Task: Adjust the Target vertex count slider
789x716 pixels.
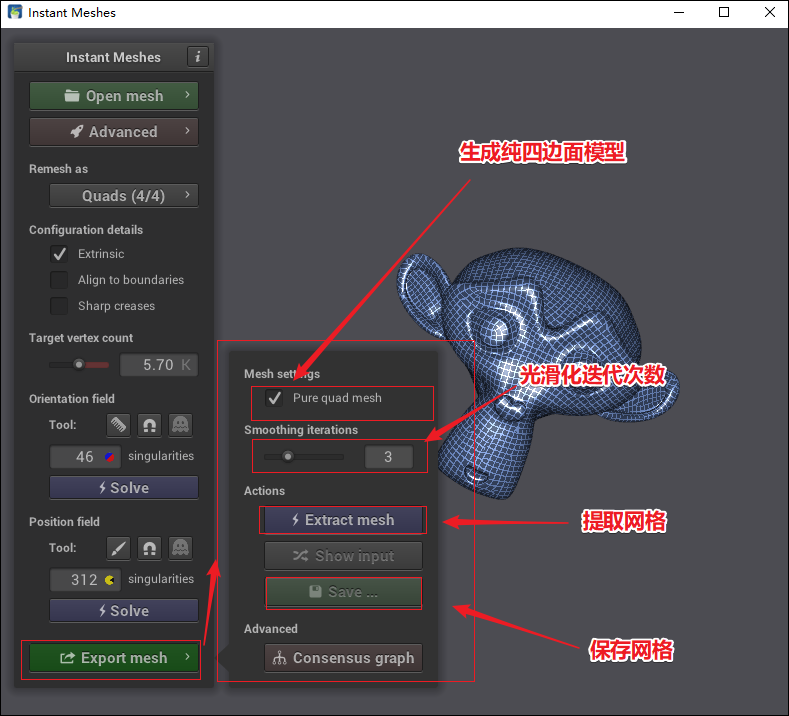Action: pyautogui.click(x=79, y=364)
